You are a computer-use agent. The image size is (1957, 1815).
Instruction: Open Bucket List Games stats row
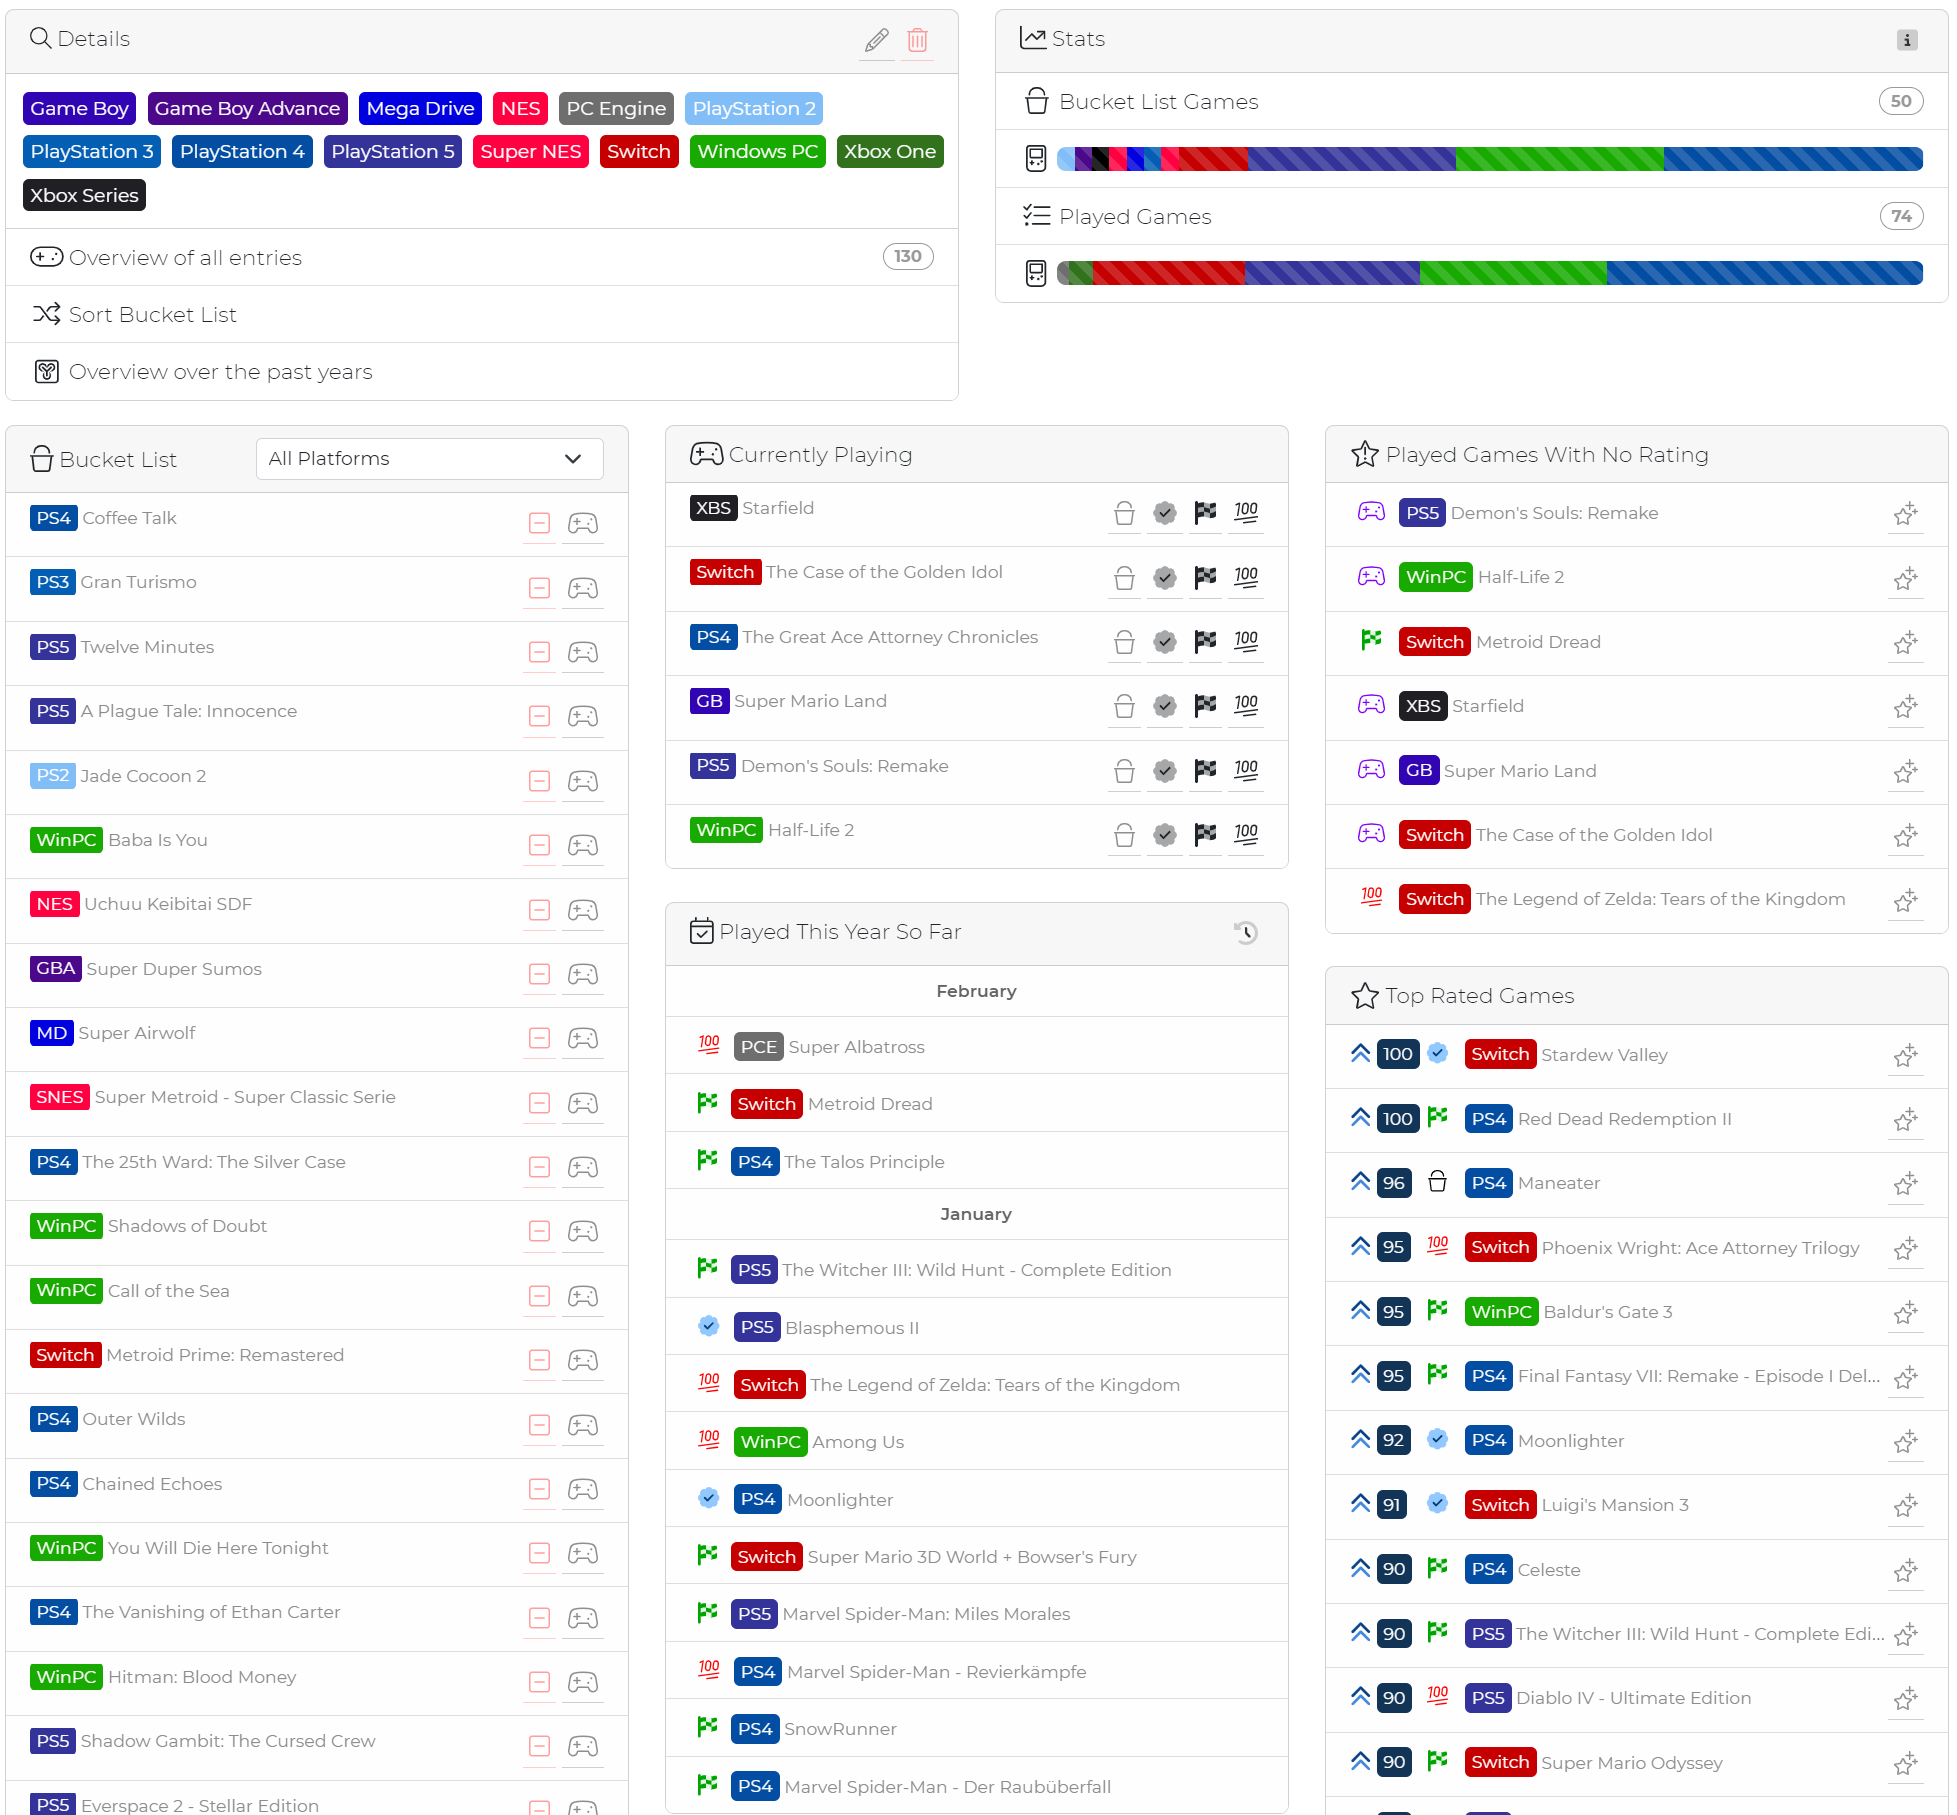1472,101
